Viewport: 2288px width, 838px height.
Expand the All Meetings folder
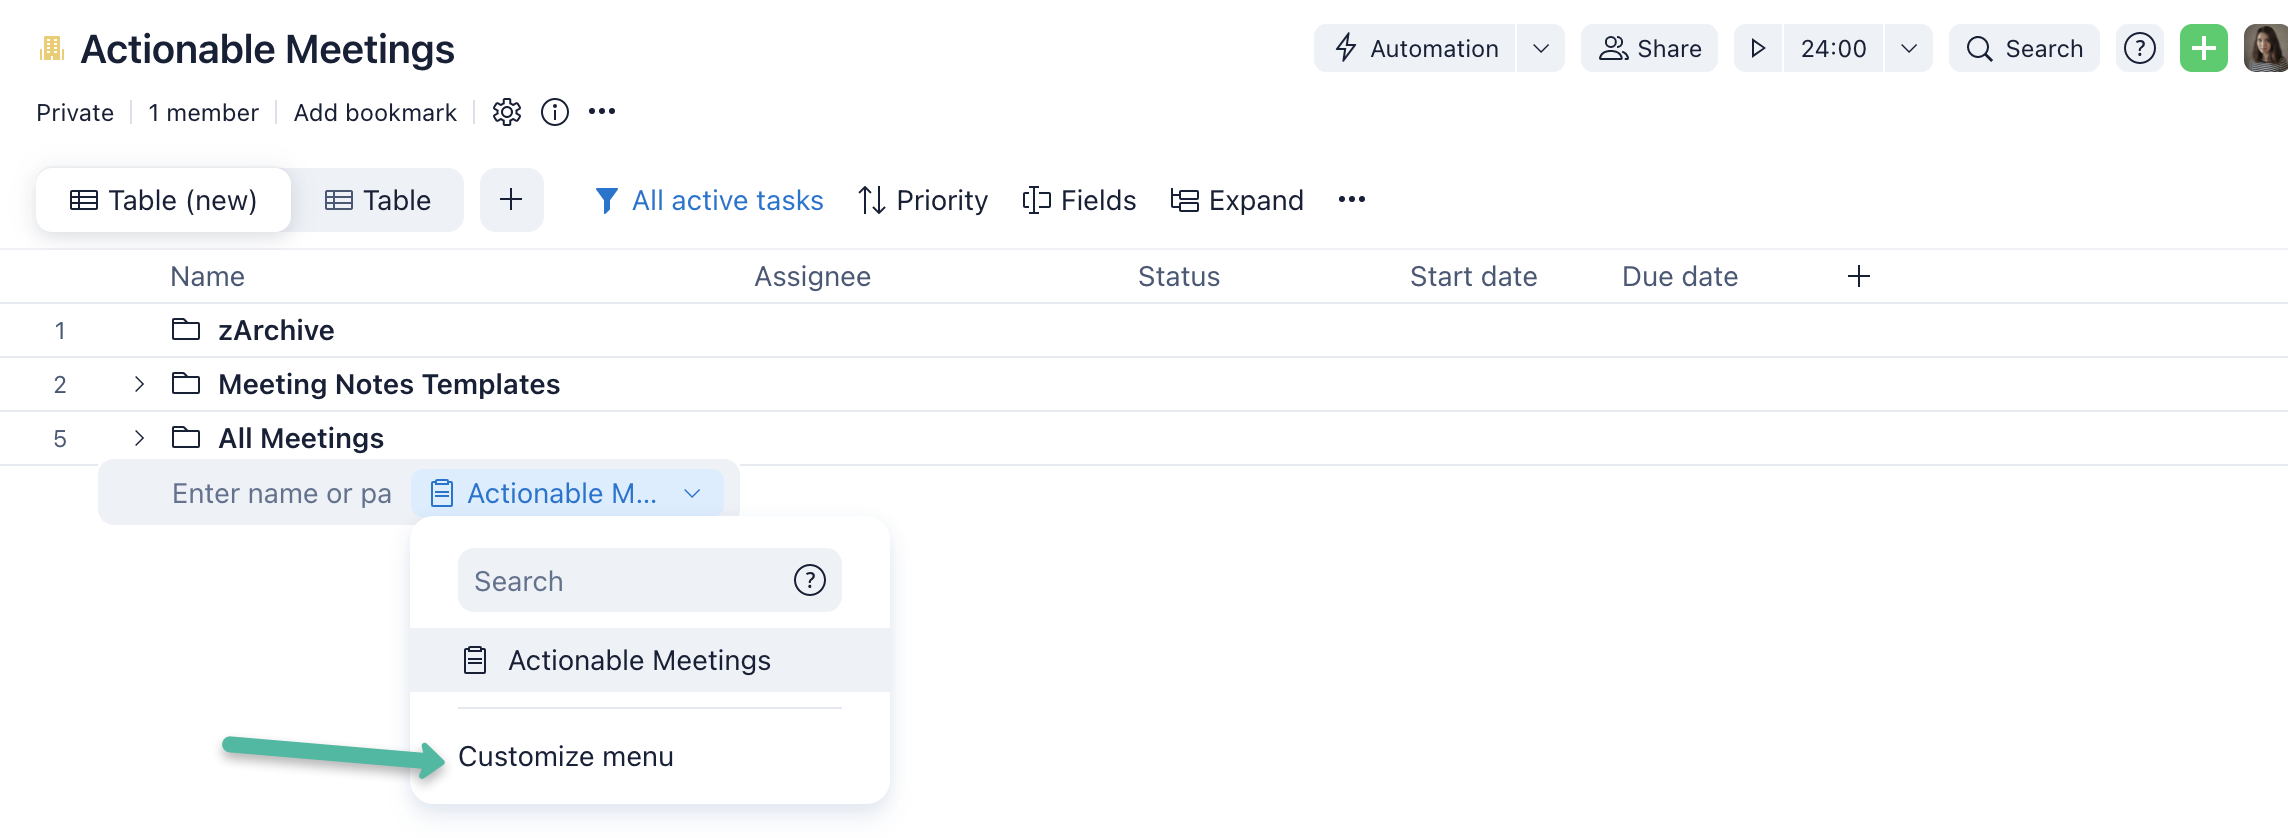click(139, 438)
